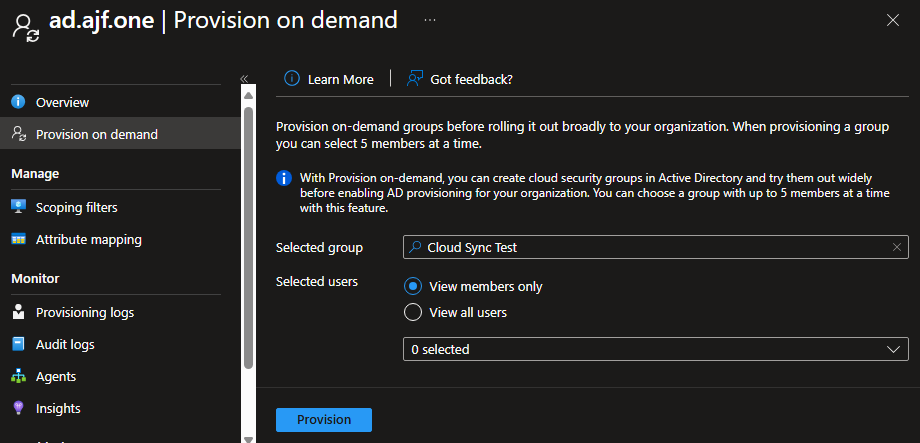Viewport: 920px width, 443px height.
Task: Click the Manage section heading
Action: [x=35, y=174]
